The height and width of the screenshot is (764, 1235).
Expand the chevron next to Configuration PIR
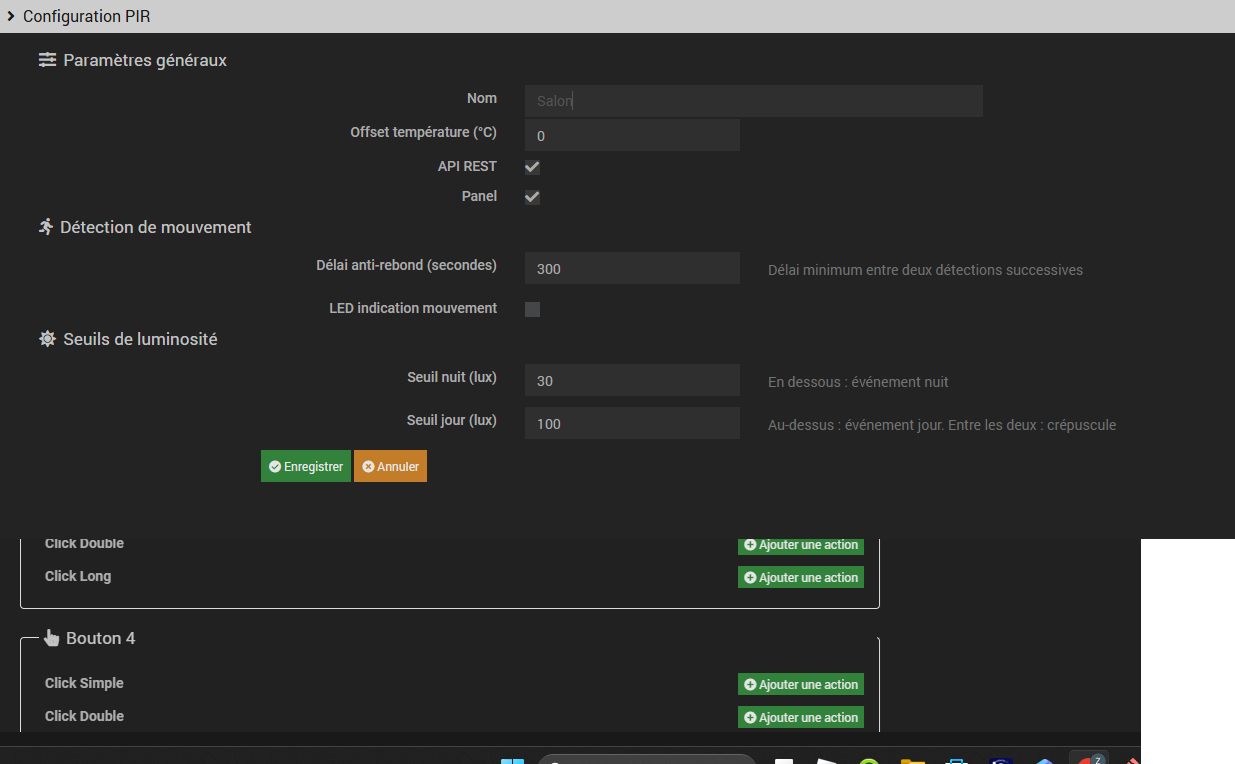coord(12,16)
